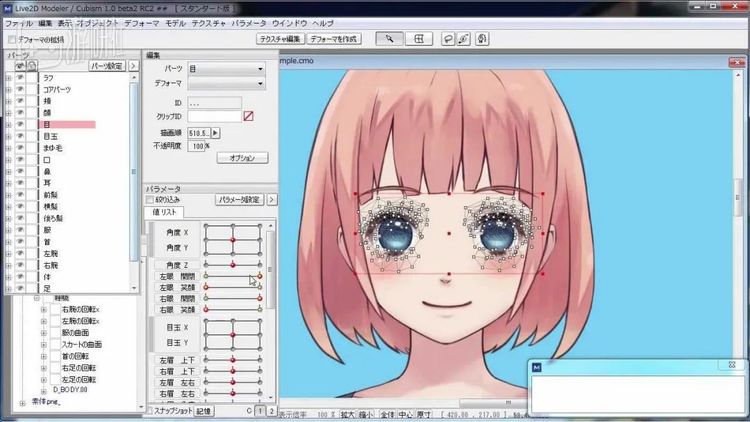Viewport: 750px width, 422px height.
Task: Select the lasso selection tool icon
Action: click(x=449, y=39)
